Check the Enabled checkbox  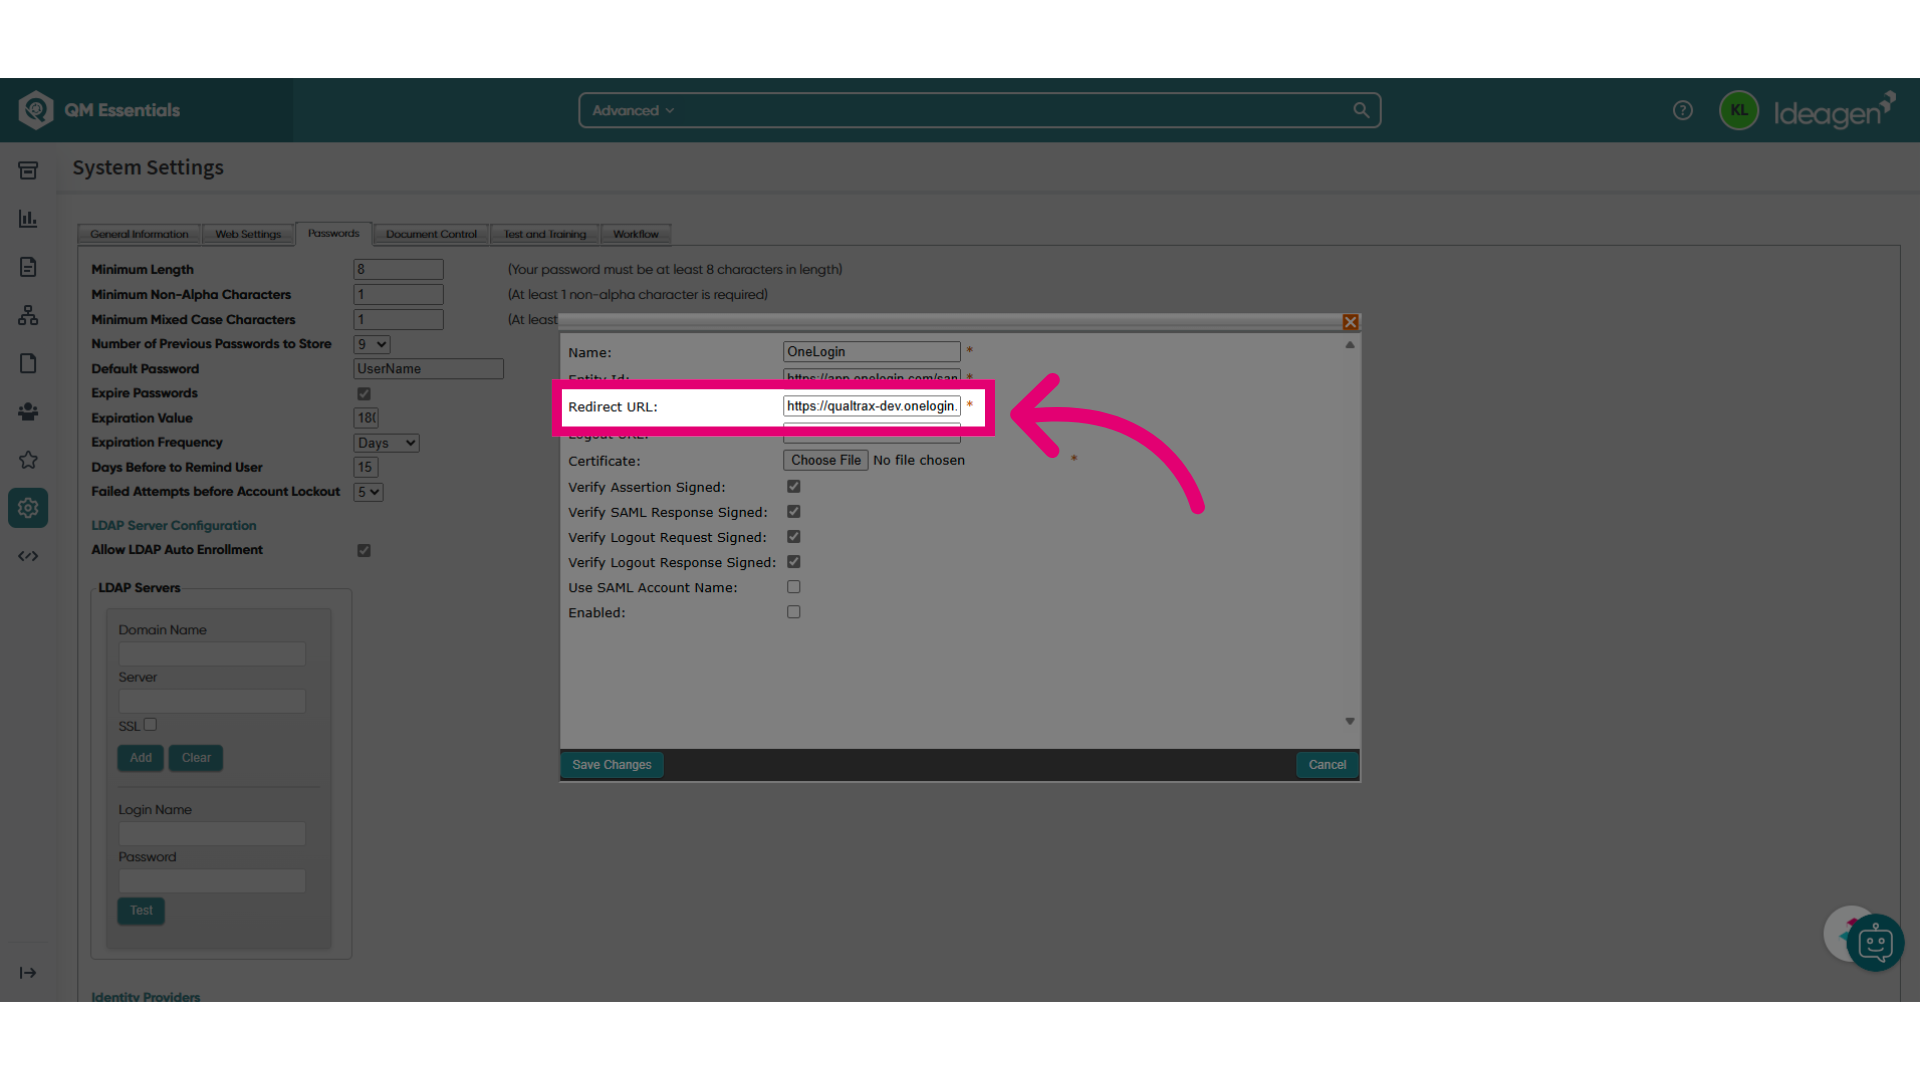[x=794, y=612]
